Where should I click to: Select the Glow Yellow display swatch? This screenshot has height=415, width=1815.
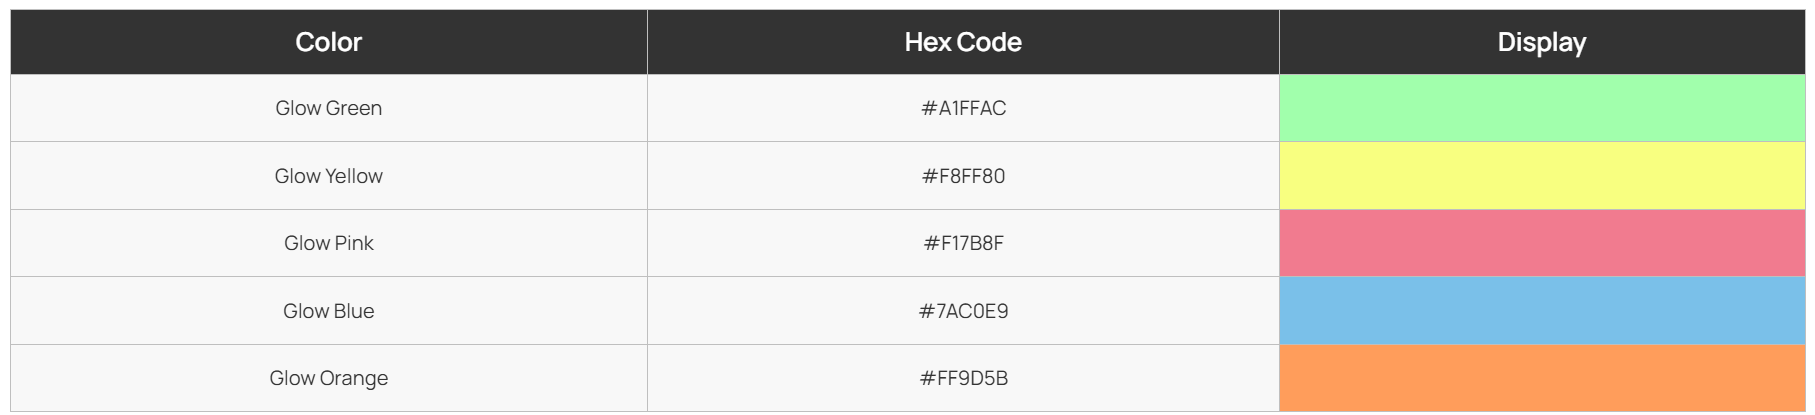1542,176
